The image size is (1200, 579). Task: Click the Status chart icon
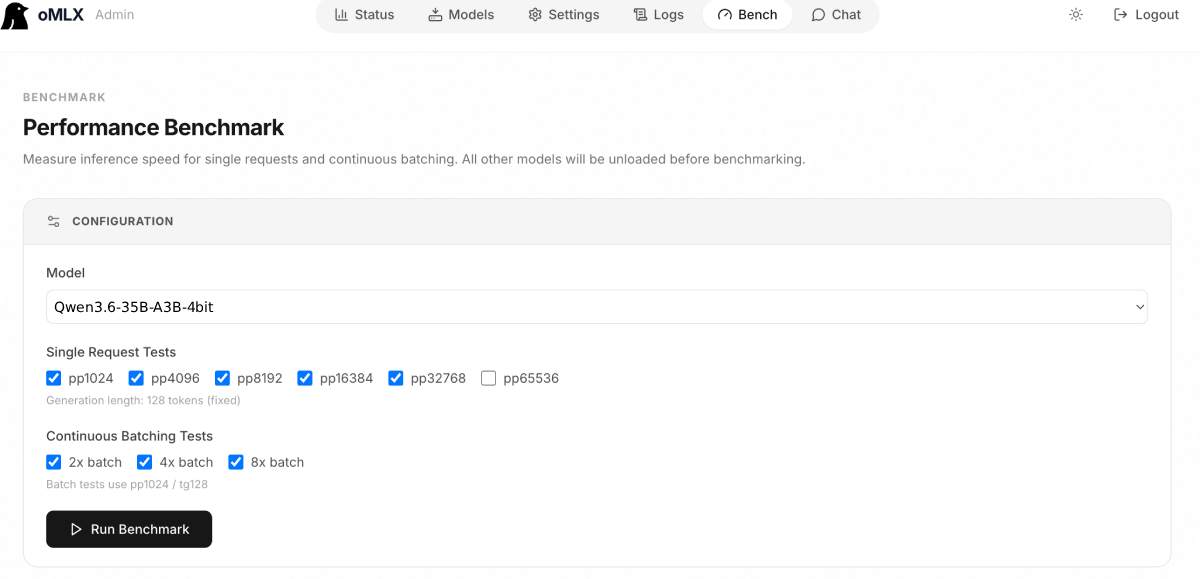pos(341,15)
